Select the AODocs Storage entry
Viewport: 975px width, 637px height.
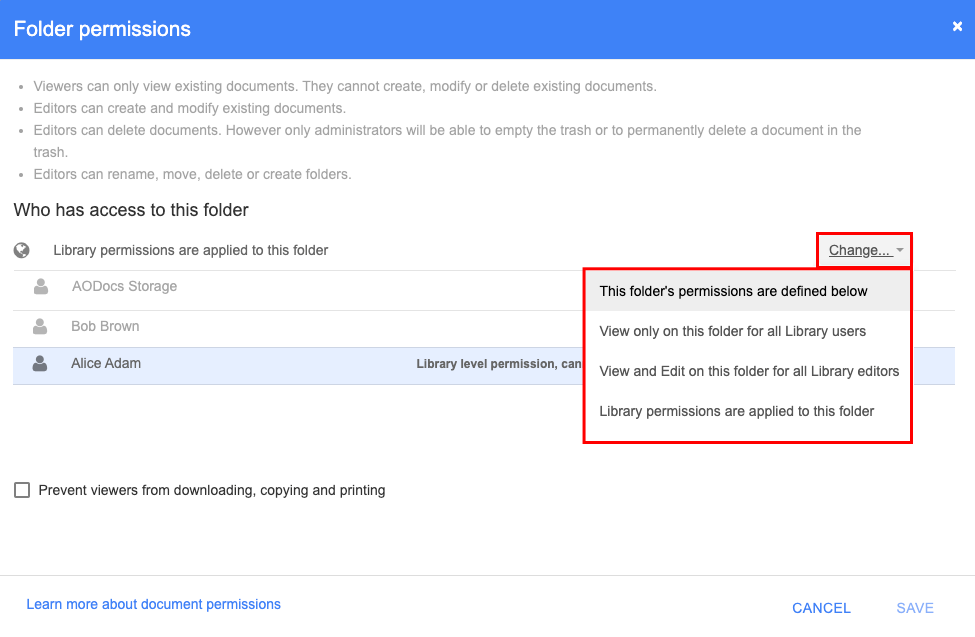[298, 291]
